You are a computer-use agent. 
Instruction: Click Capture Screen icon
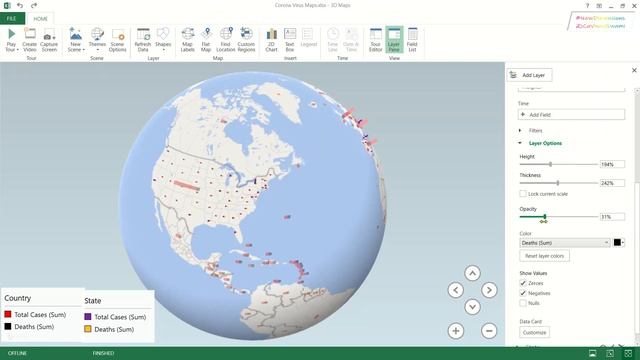pyautogui.click(x=49, y=40)
